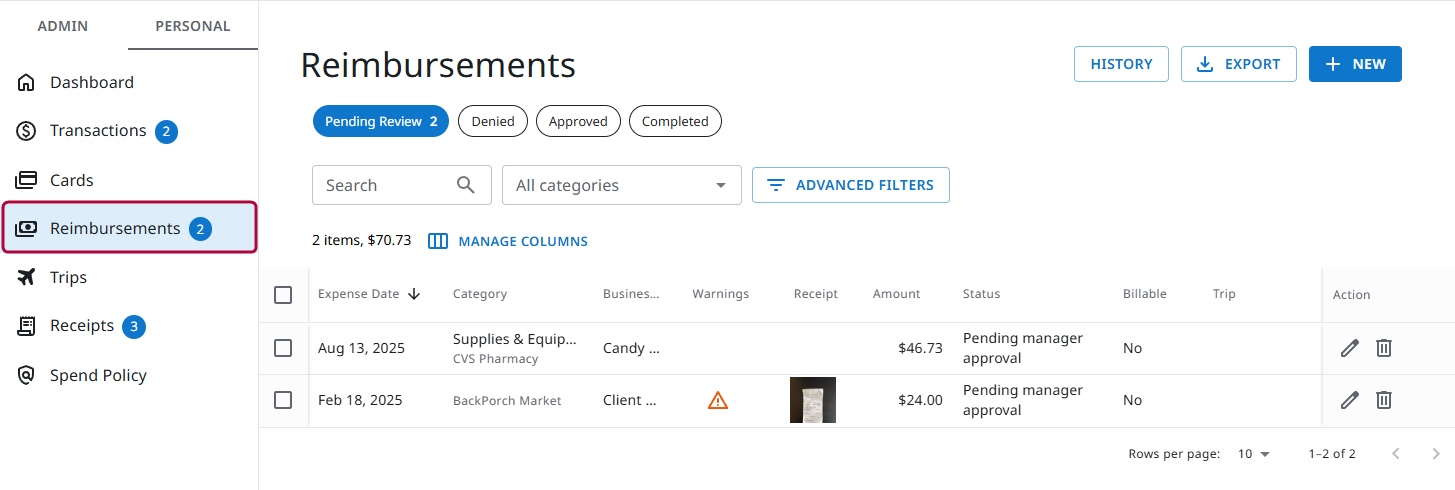Select the Approved filter chip
Viewport: 1455px width, 490px height.
point(578,121)
